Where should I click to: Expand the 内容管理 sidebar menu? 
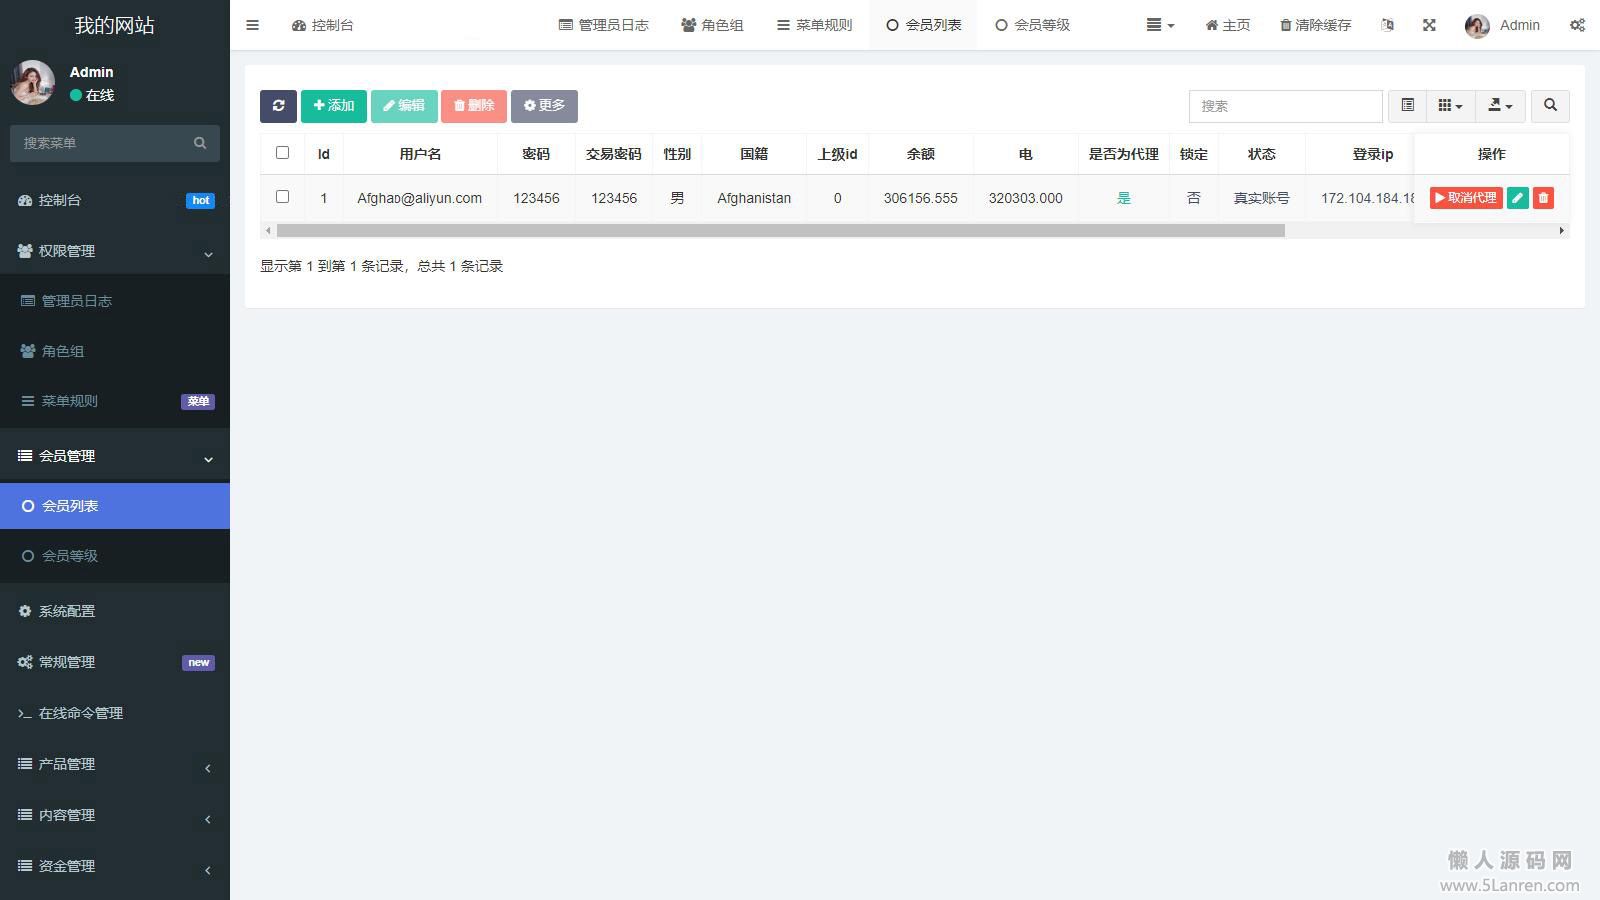(115, 815)
